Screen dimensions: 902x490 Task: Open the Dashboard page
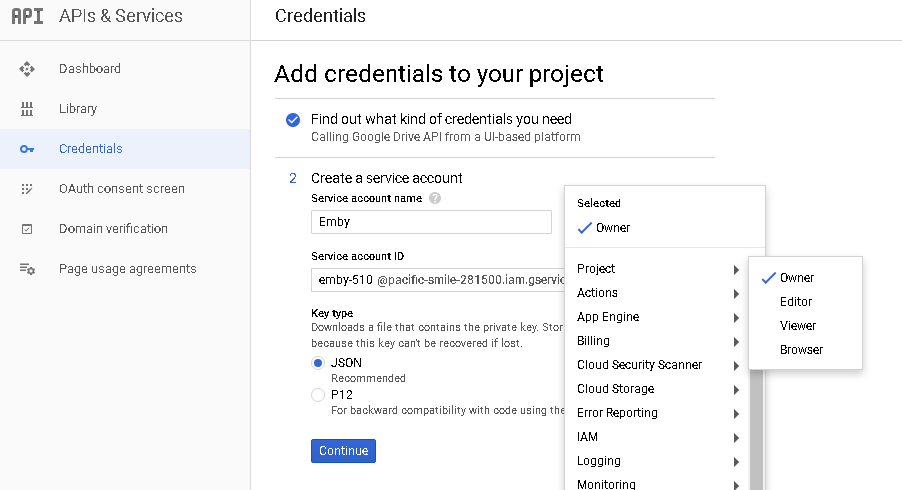point(125,69)
